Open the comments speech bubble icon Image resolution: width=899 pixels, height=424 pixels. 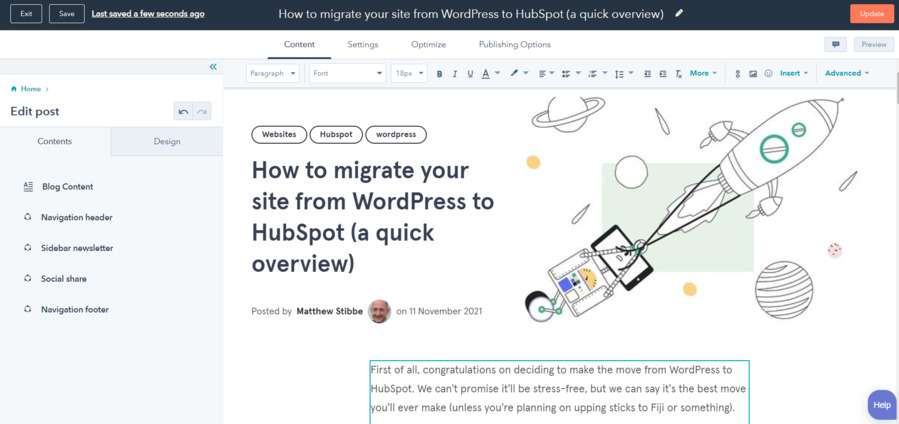[x=835, y=44]
